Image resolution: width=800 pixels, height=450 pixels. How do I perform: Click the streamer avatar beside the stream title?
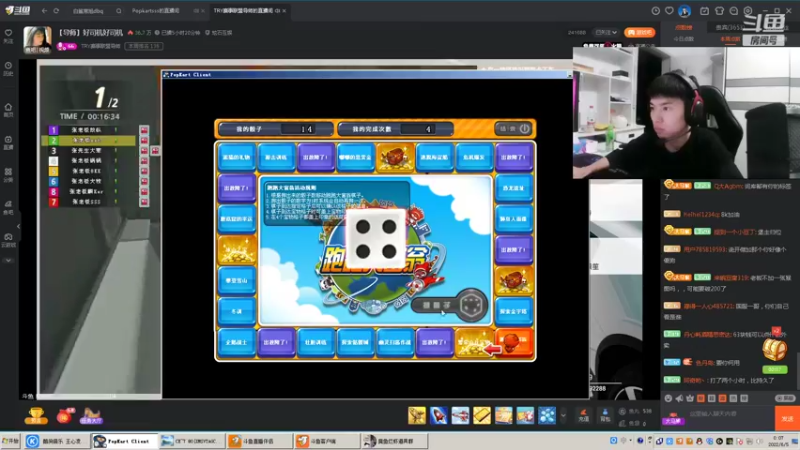click(x=37, y=39)
